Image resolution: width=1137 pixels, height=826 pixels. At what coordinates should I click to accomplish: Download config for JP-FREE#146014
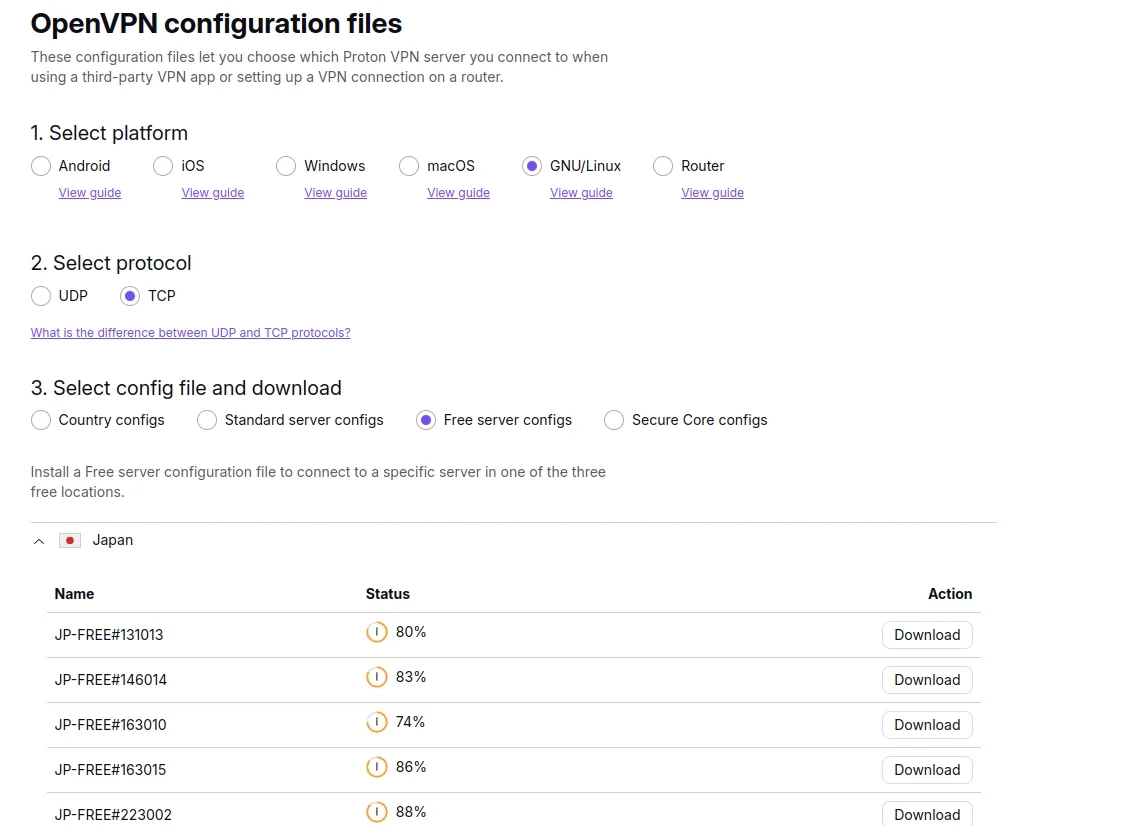[x=927, y=680]
